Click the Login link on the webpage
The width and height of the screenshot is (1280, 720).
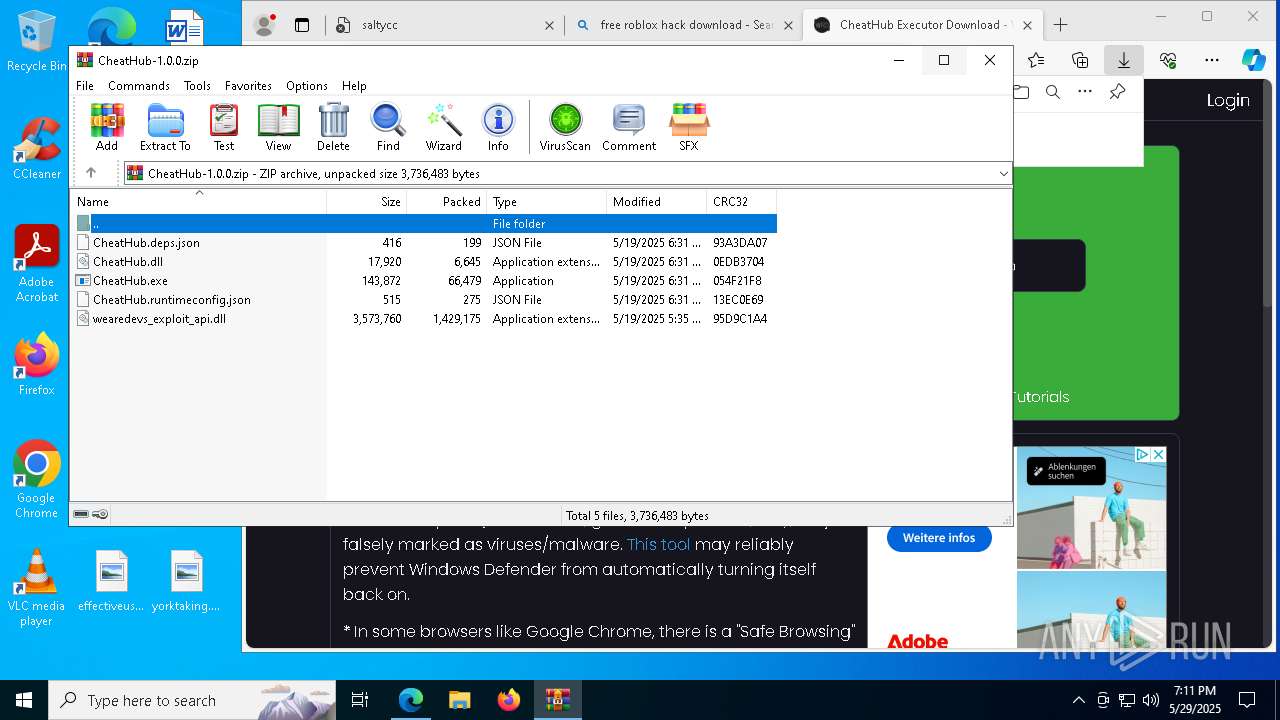click(x=1228, y=100)
